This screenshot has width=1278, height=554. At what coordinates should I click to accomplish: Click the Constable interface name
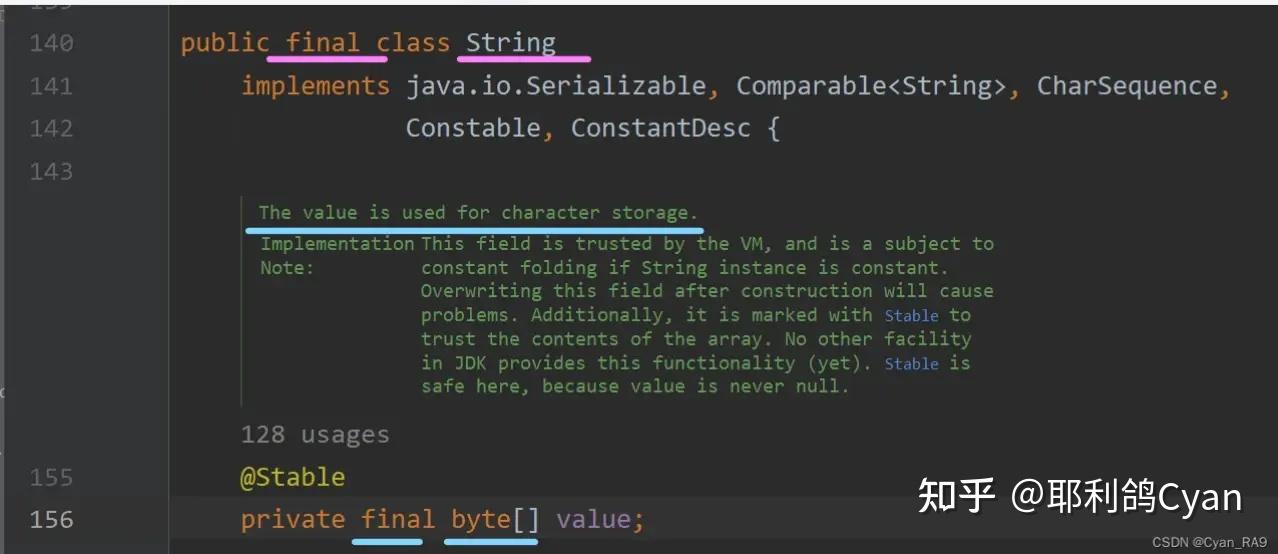pos(473,128)
